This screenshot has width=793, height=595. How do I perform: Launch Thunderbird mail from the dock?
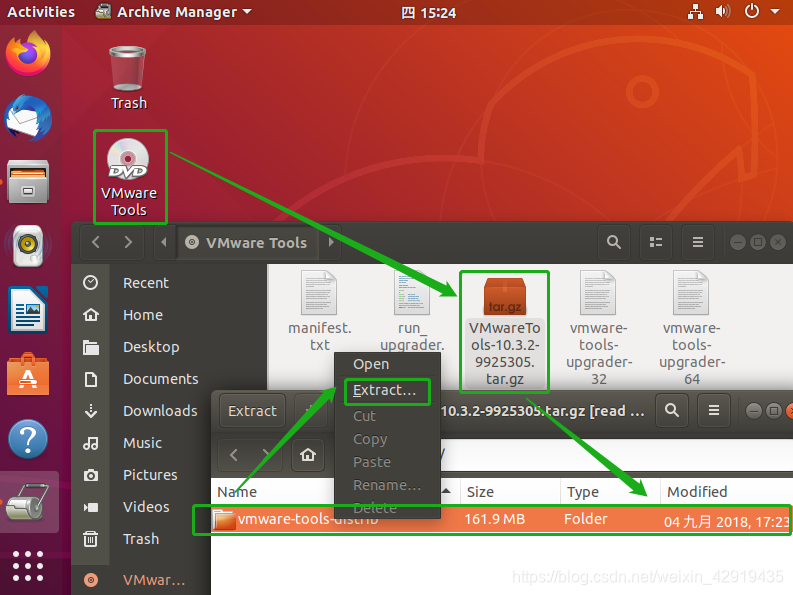[x=28, y=118]
